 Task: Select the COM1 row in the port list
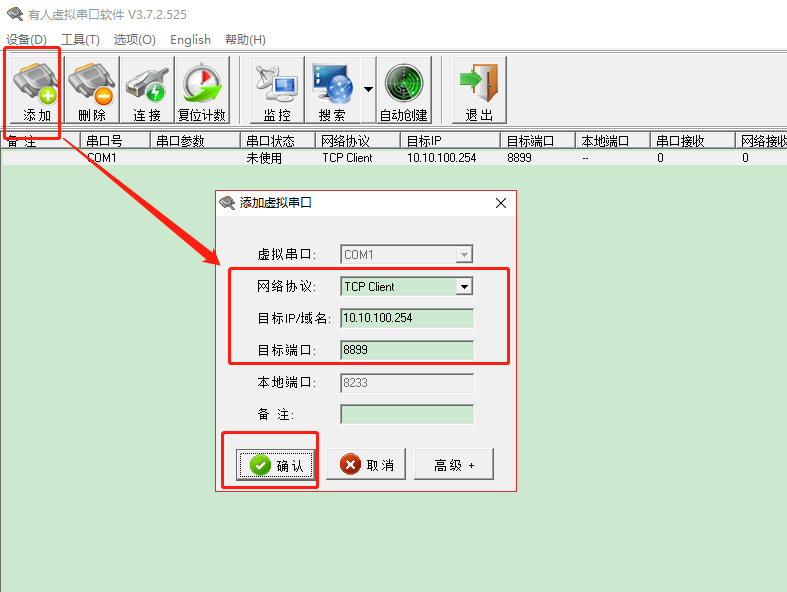(x=102, y=158)
